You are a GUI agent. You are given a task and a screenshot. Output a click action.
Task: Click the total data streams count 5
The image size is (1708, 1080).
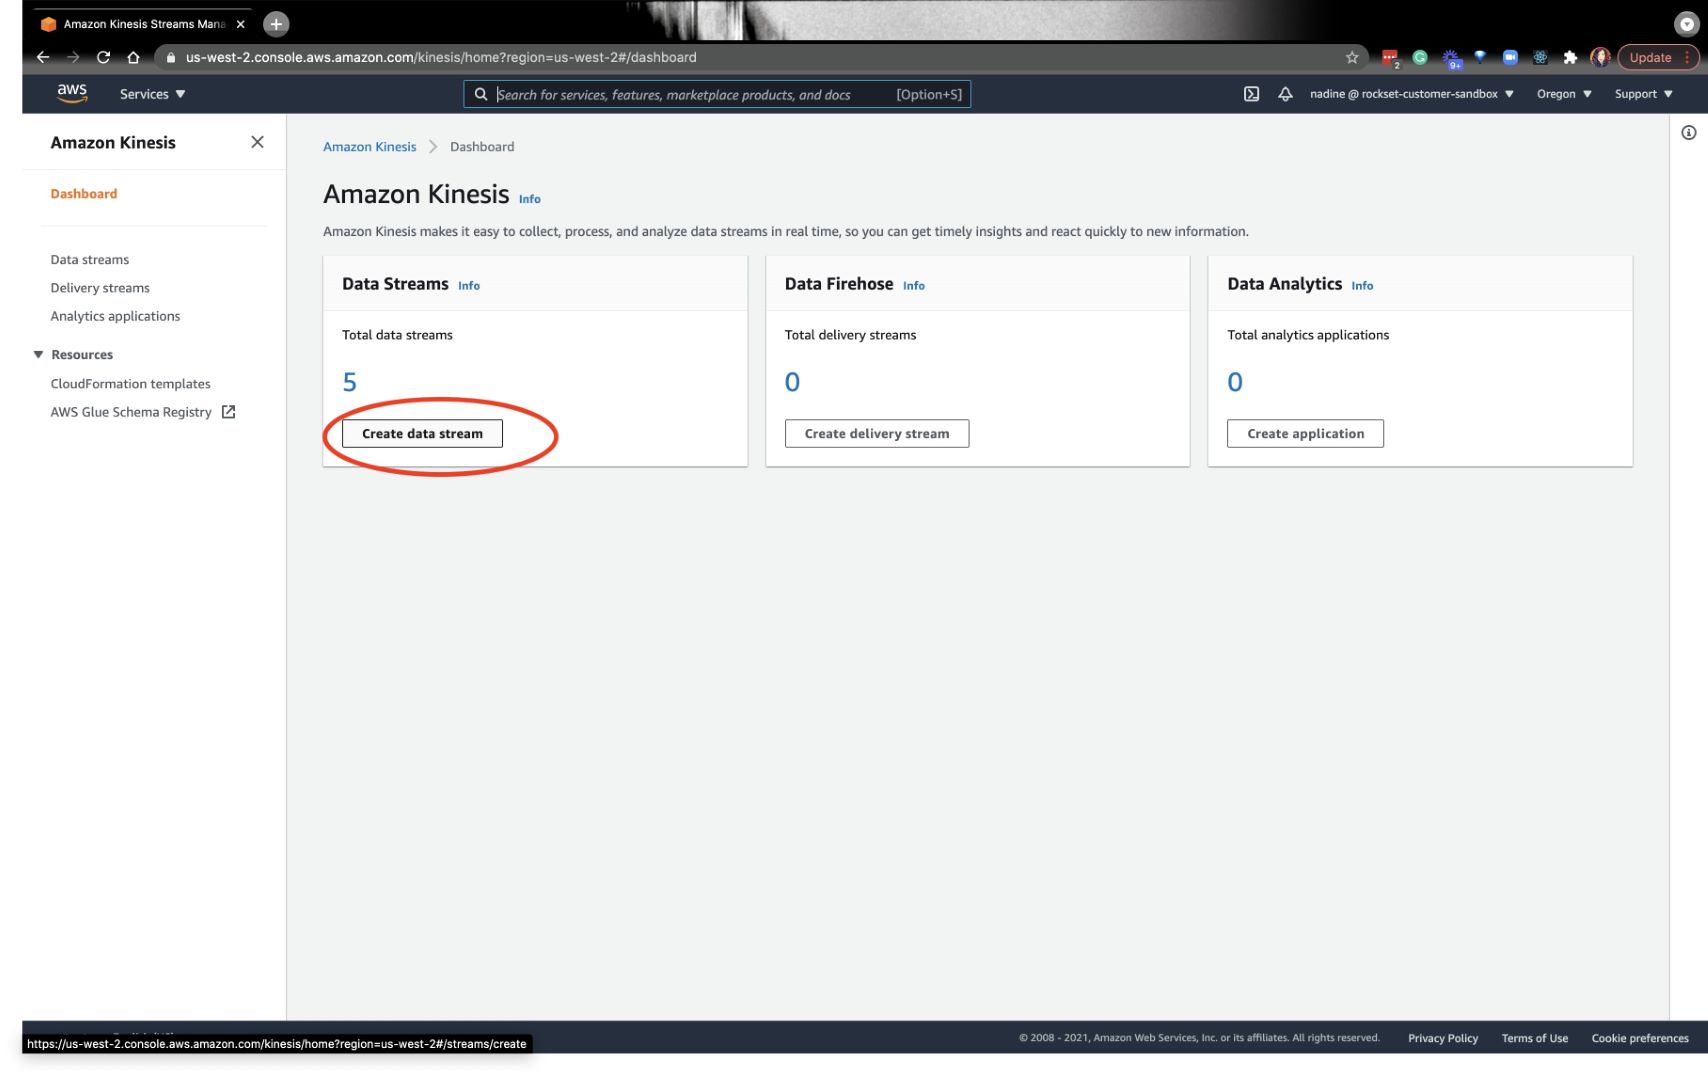[349, 382]
